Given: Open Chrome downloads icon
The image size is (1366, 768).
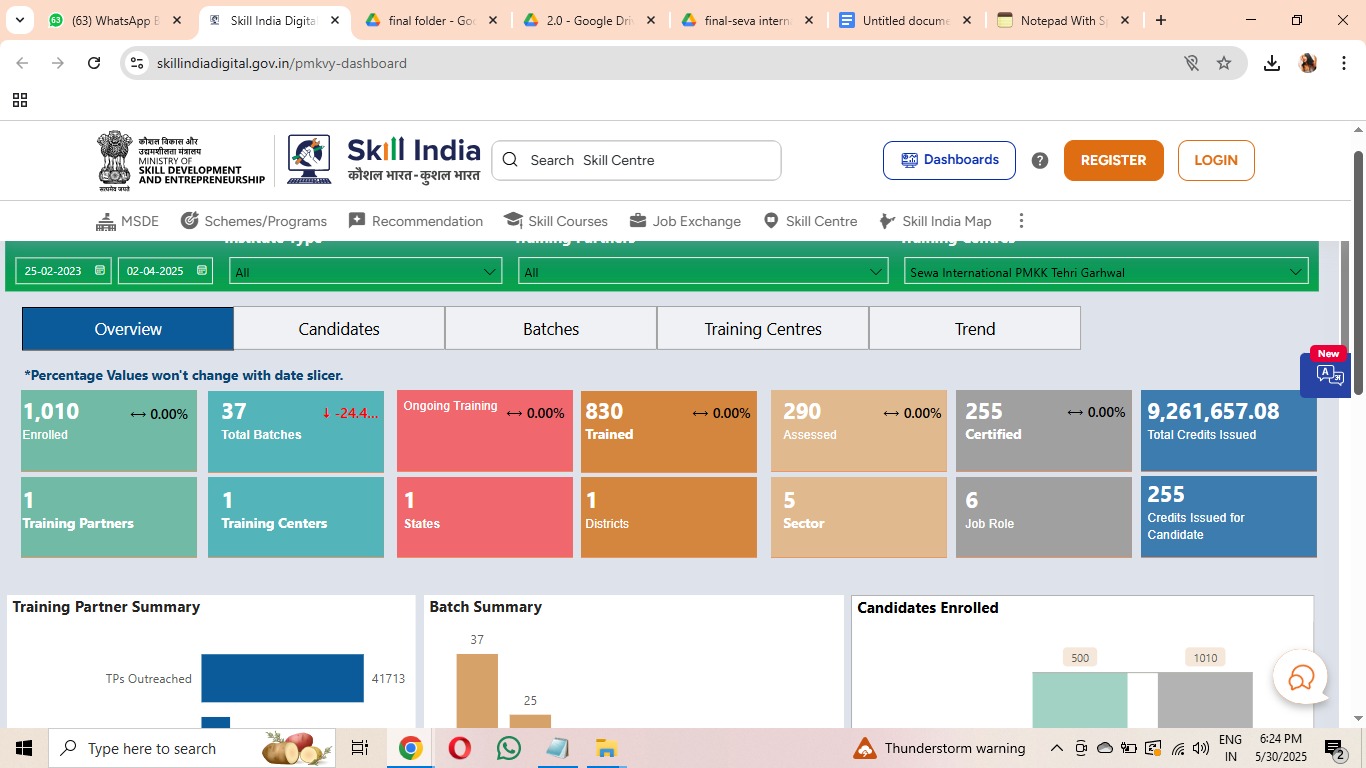Looking at the screenshot, I should [x=1272, y=63].
